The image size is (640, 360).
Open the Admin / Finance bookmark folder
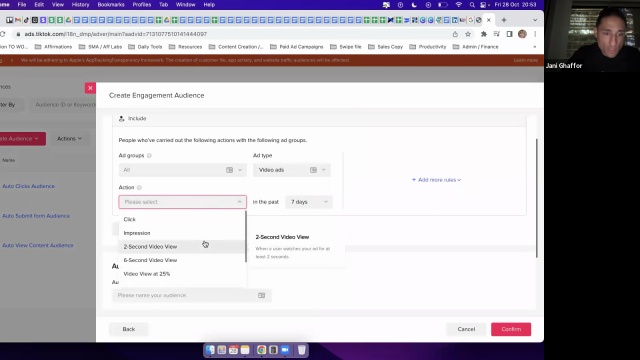[476, 47]
